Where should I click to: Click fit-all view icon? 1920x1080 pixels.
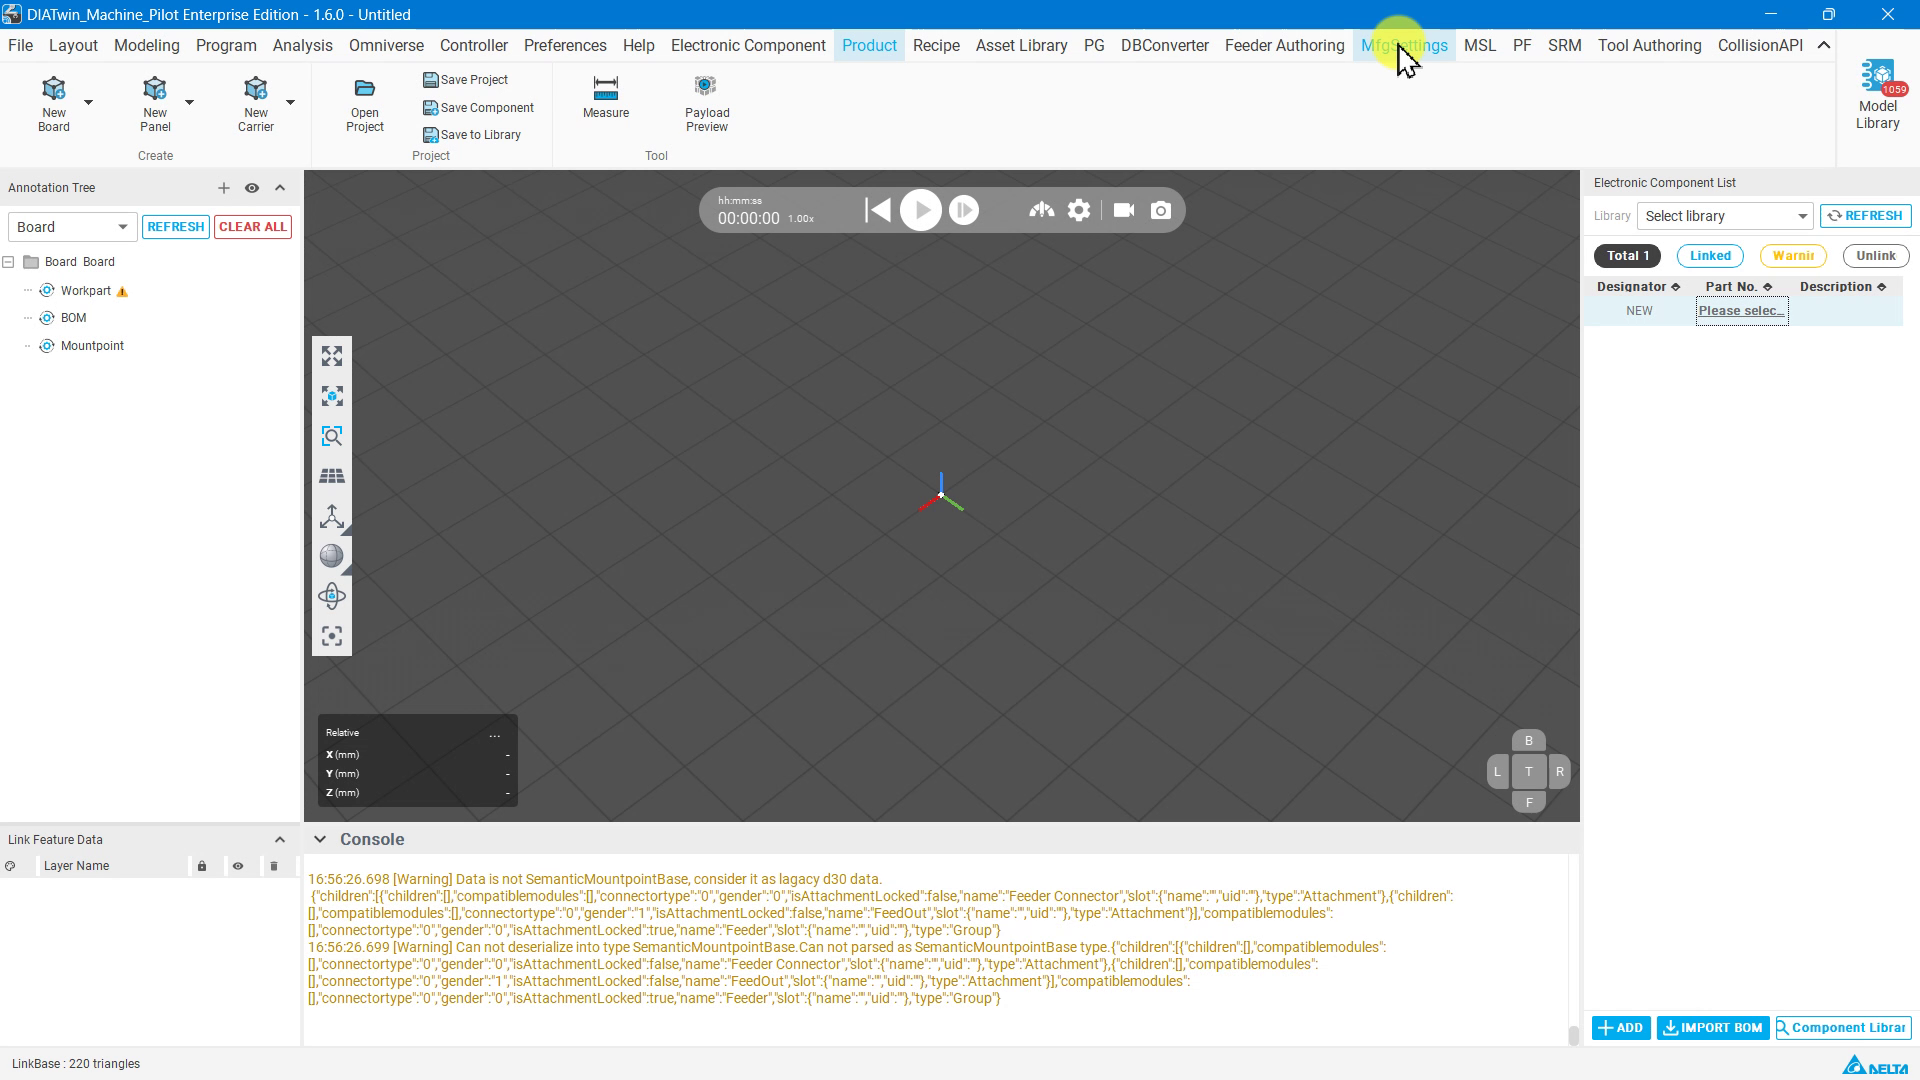(x=332, y=356)
